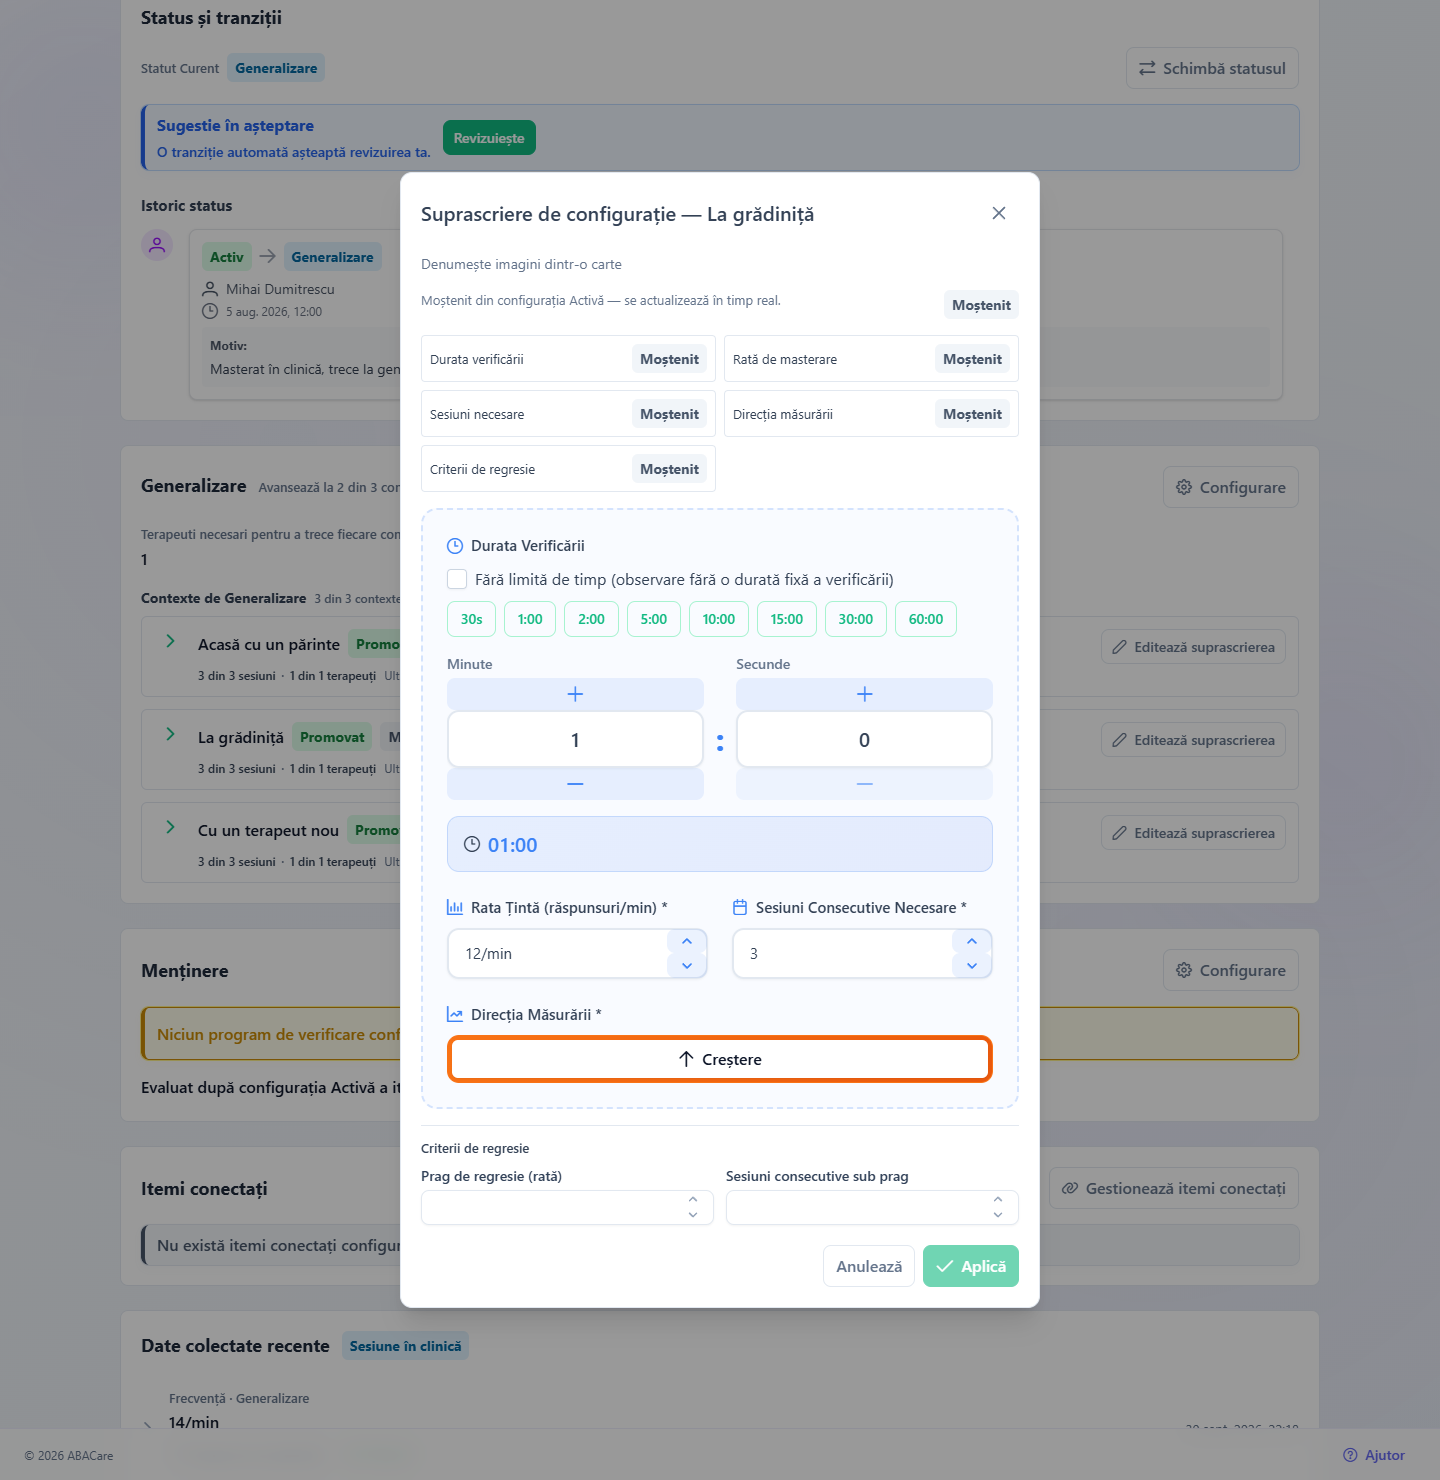Set duration to 60:00 preset

(x=926, y=619)
